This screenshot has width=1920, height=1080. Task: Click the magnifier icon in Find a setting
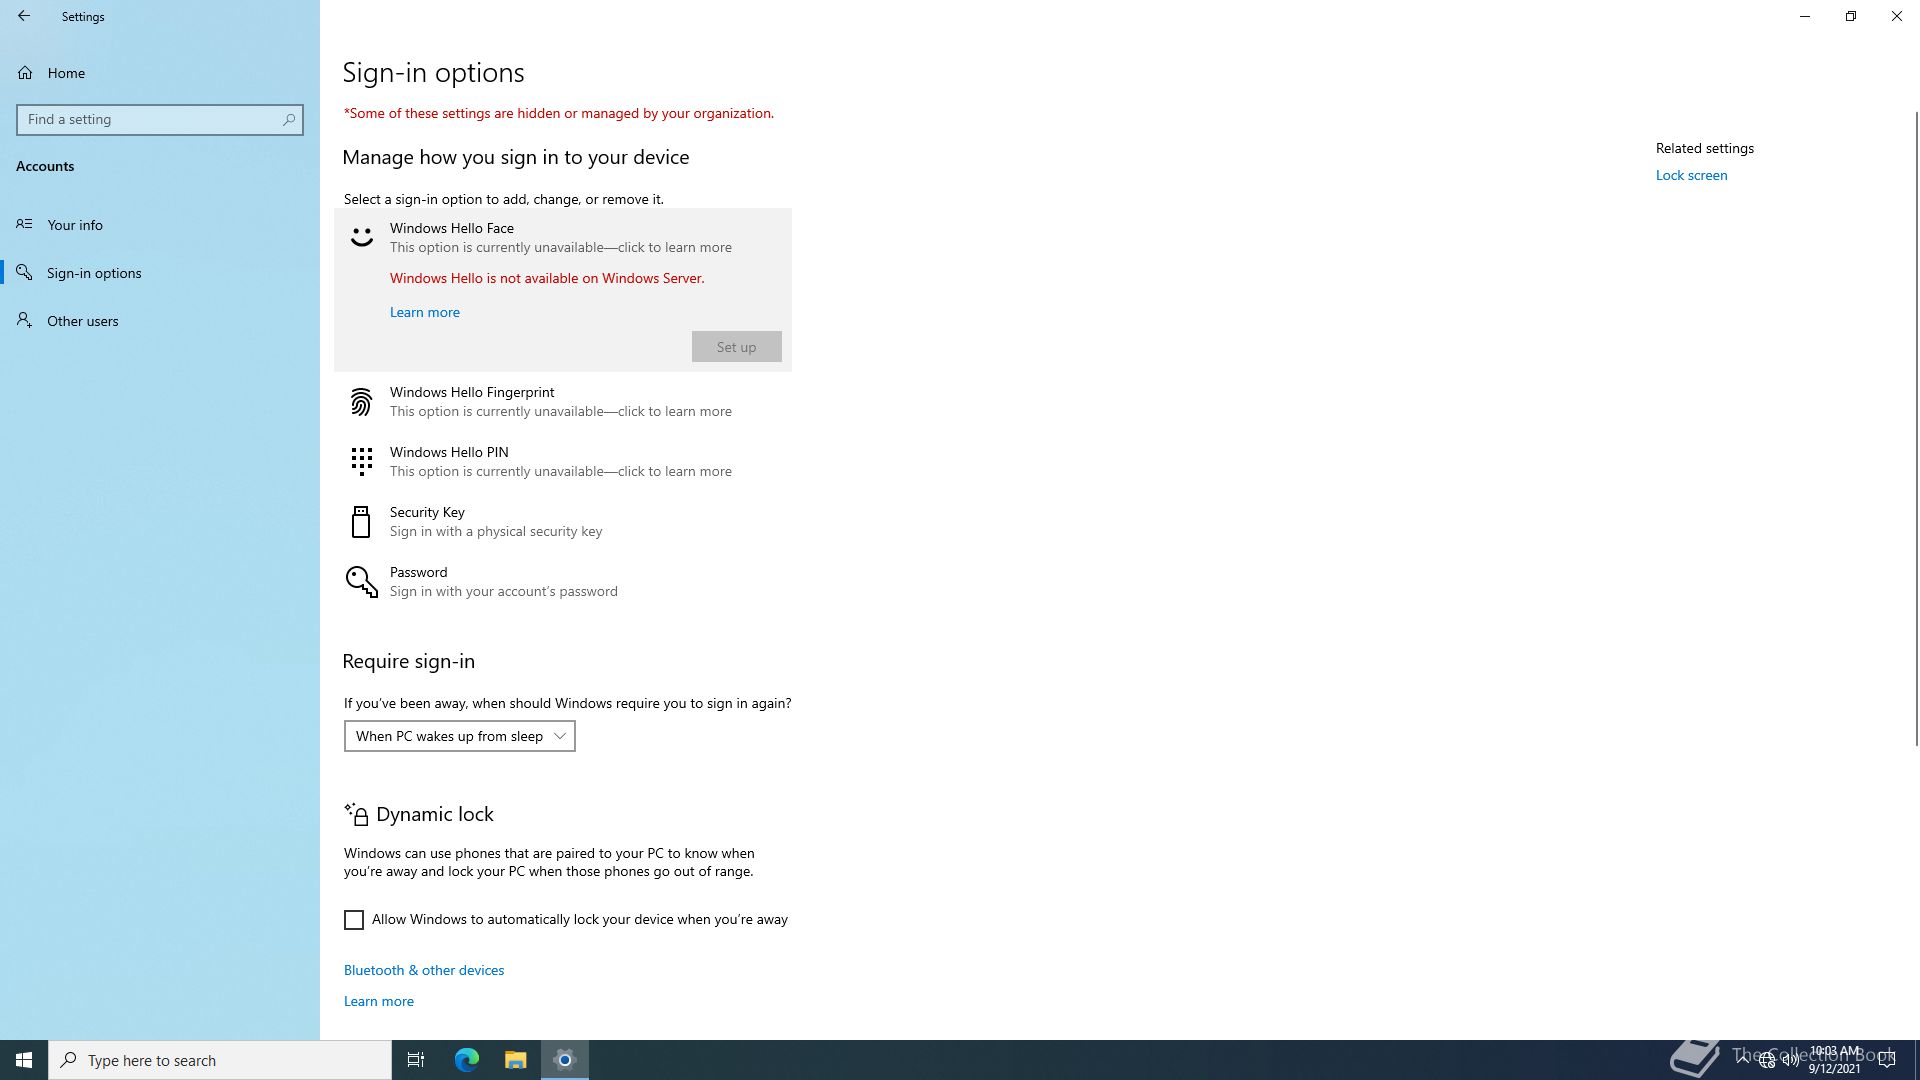pyautogui.click(x=289, y=119)
